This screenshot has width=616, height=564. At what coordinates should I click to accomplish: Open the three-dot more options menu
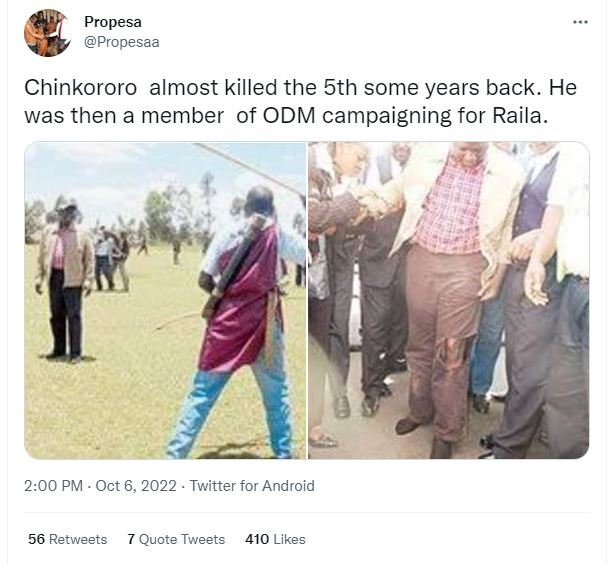(580, 22)
